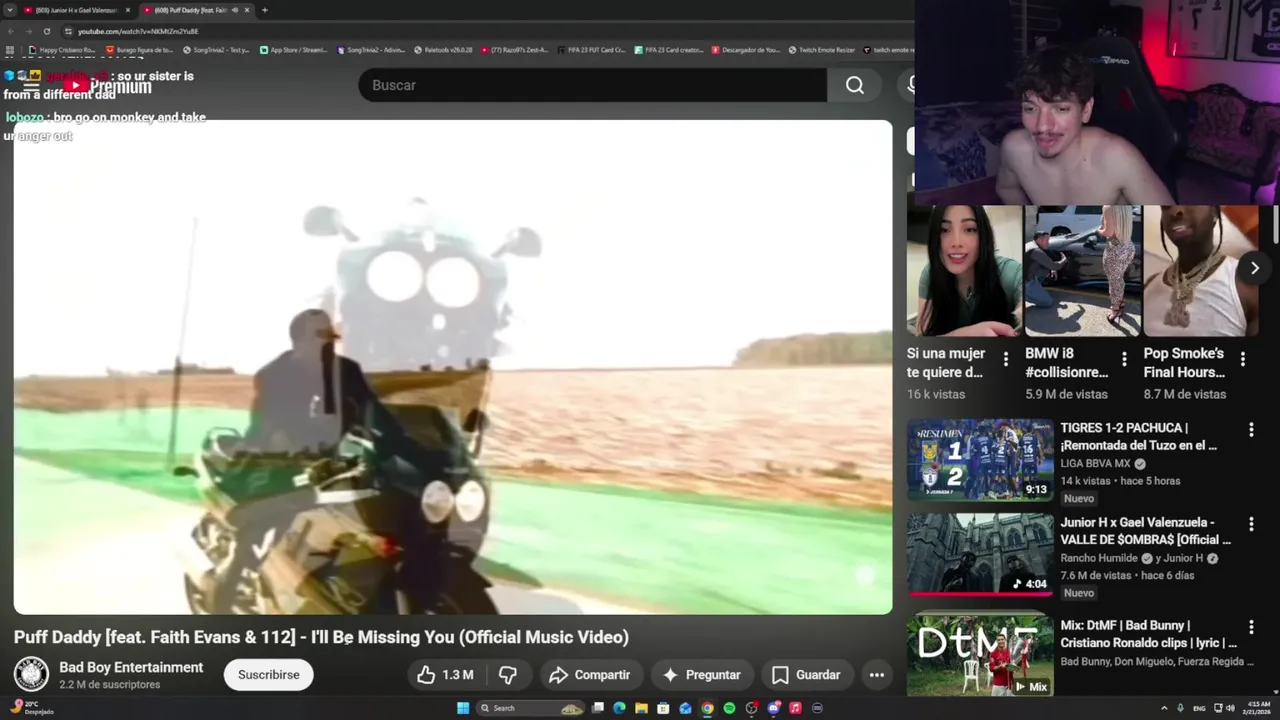
Task: Show next Shorts with right arrow
Action: (x=1254, y=268)
